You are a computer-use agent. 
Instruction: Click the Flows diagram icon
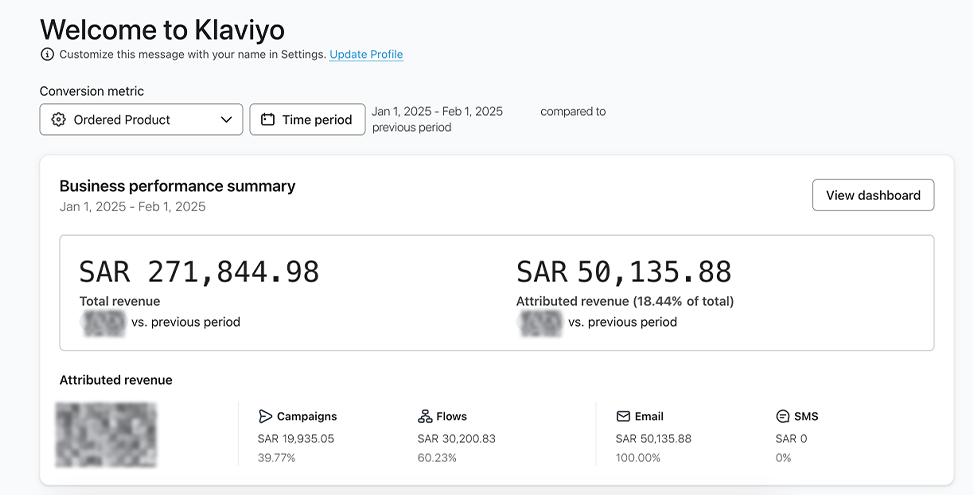(x=425, y=416)
